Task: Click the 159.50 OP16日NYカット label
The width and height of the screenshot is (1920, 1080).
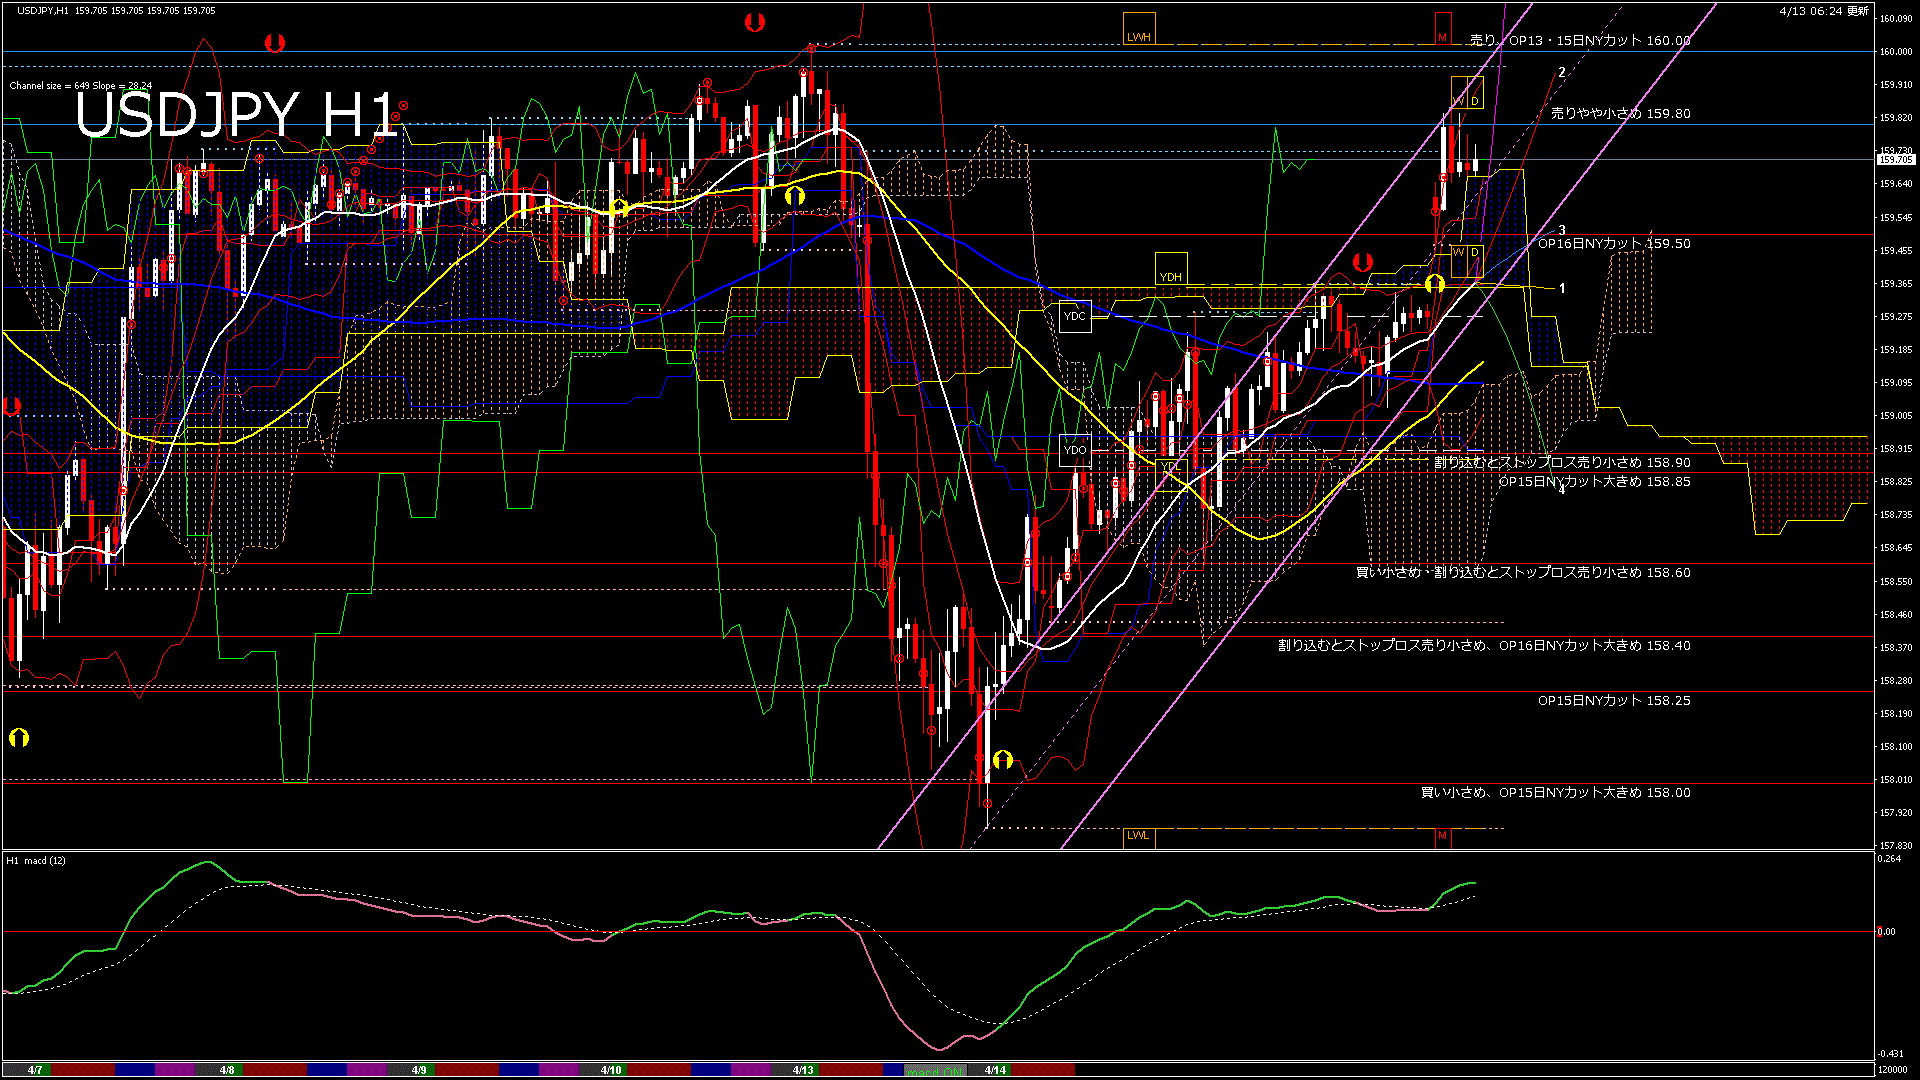Action: pos(1613,244)
